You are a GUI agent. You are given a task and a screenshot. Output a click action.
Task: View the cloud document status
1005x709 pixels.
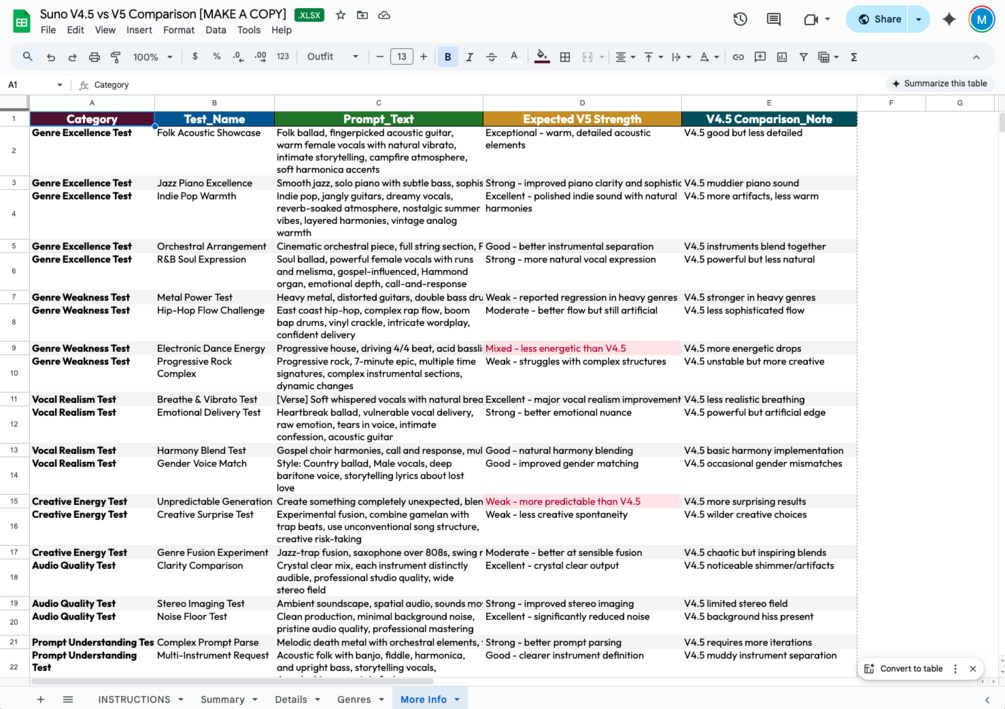[384, 15]
